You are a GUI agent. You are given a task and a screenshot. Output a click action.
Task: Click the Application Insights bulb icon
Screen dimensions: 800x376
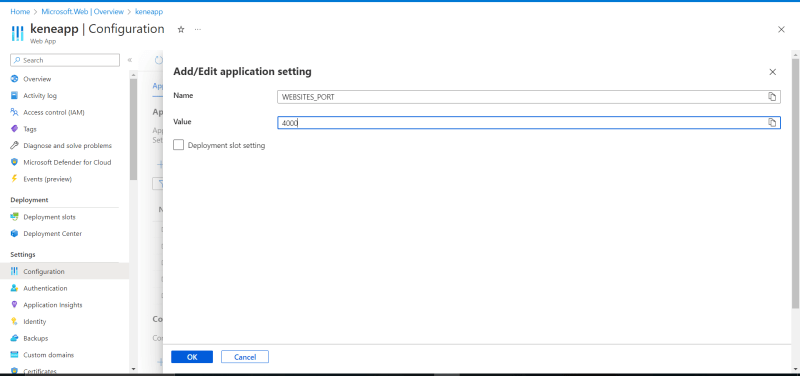(14, 305)
